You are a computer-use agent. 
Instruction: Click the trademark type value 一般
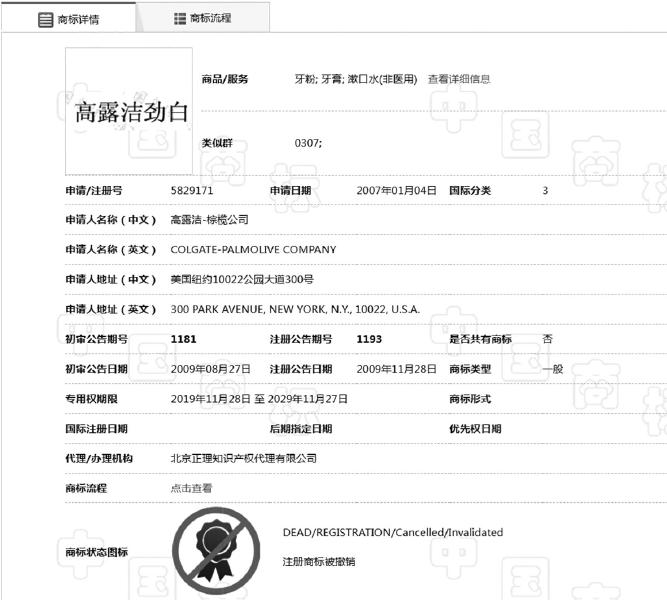click(x=553, y=369)
